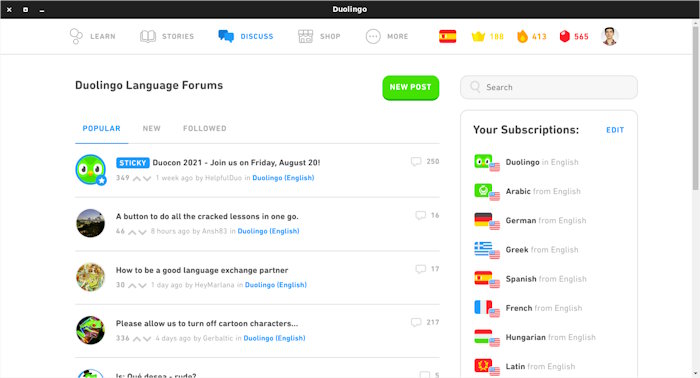Click the red gem icon

tap(564, 36)
